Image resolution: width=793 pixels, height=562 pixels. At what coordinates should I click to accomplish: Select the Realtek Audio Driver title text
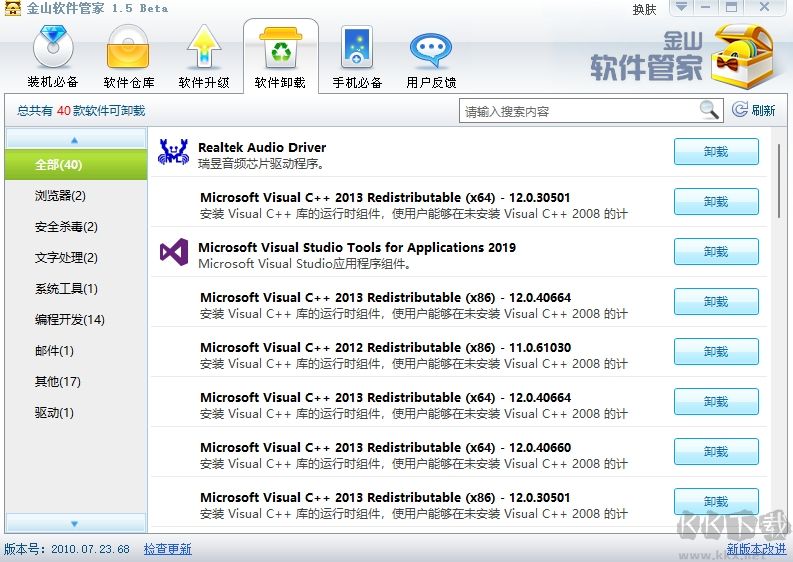(x=262, y=147)
